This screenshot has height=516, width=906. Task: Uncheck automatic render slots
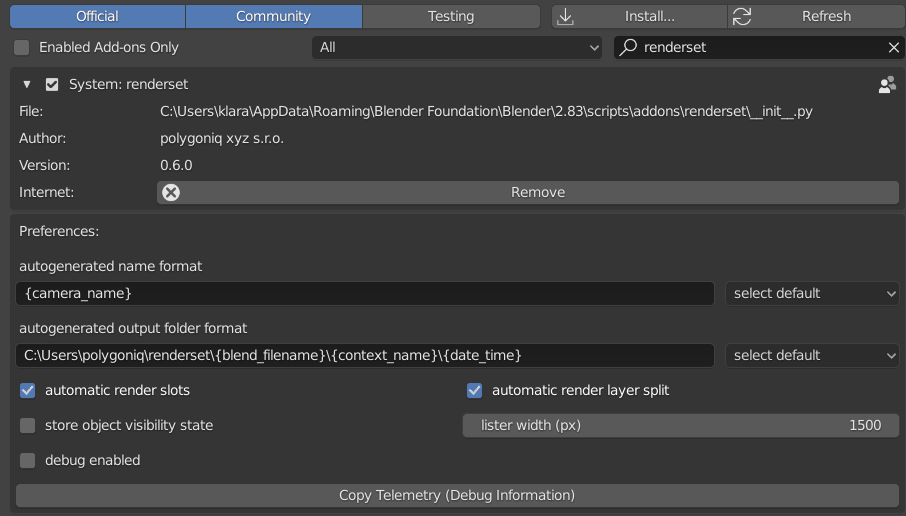[28, 390]
